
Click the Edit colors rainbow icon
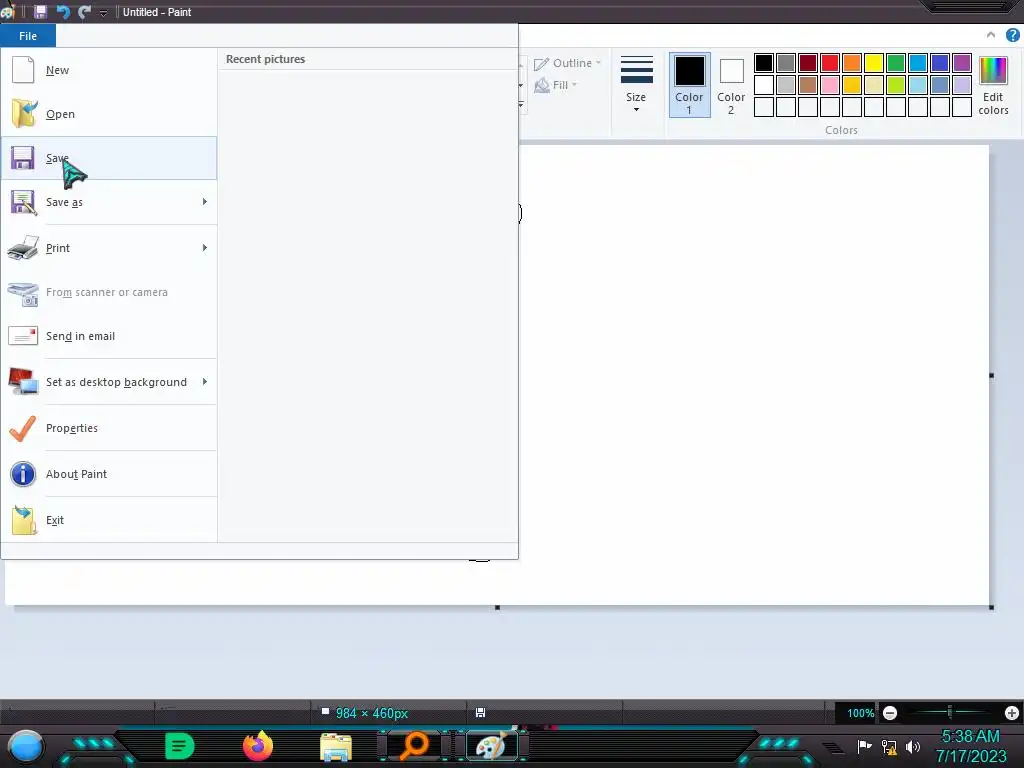(x=993, y=71)
